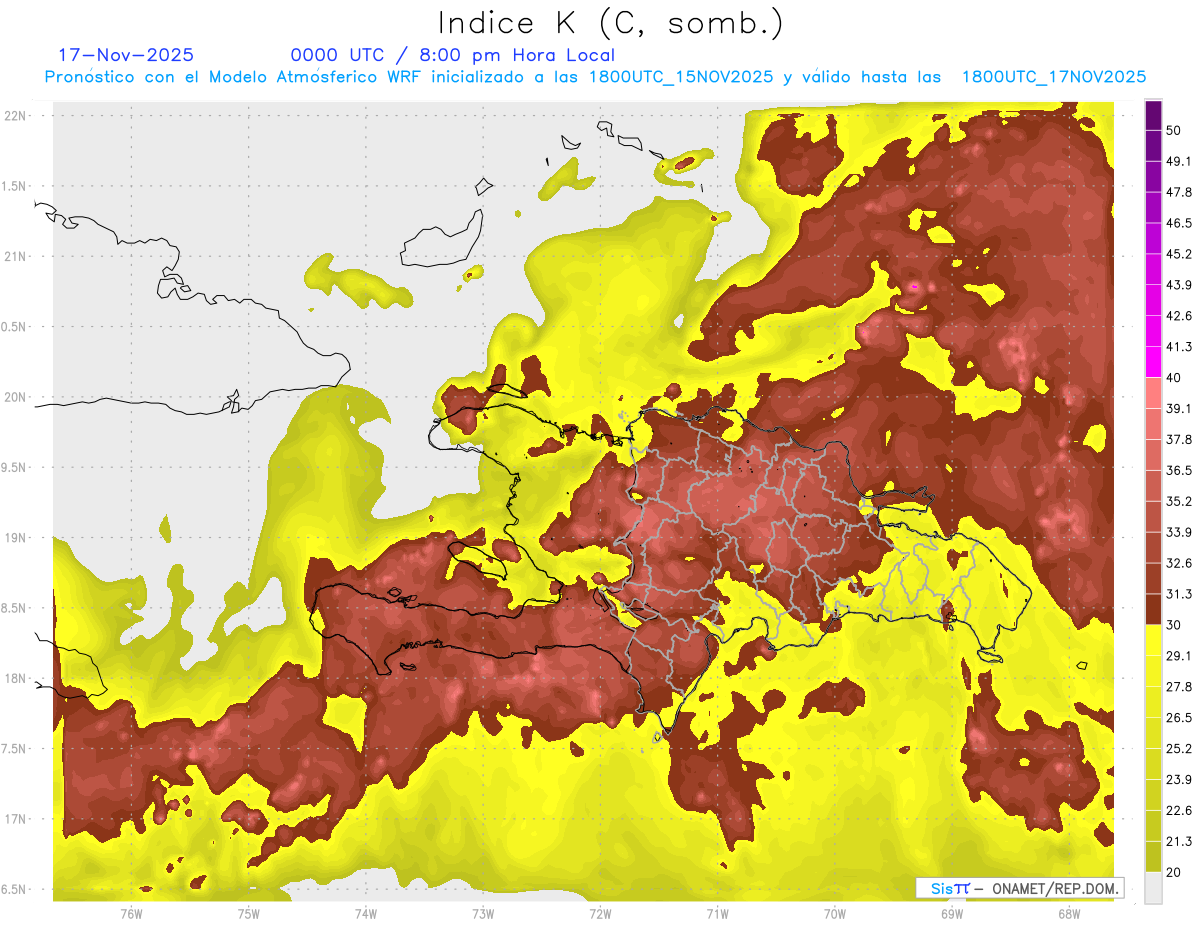Select the title 'Indice K (C, somb.)'
This screenshot has height=927, width=1200.
(x=611, y=22)
